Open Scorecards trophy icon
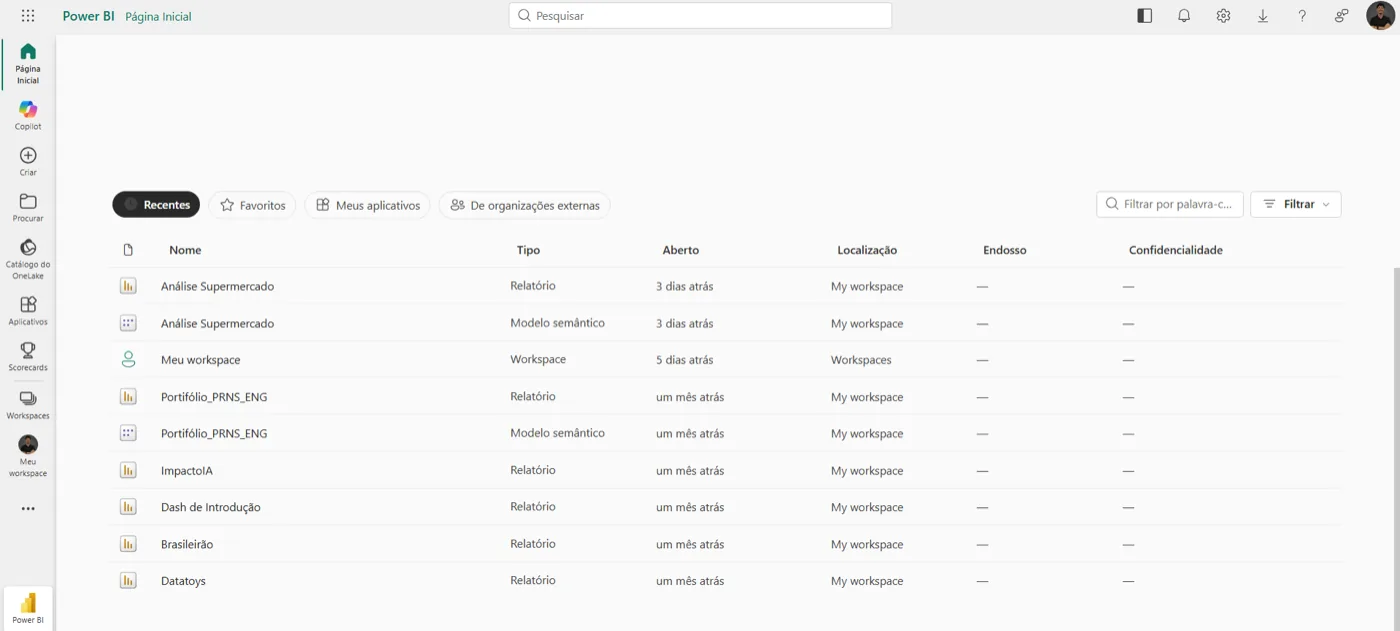Viewport: 1400px width, 631px height. point(28,350)
